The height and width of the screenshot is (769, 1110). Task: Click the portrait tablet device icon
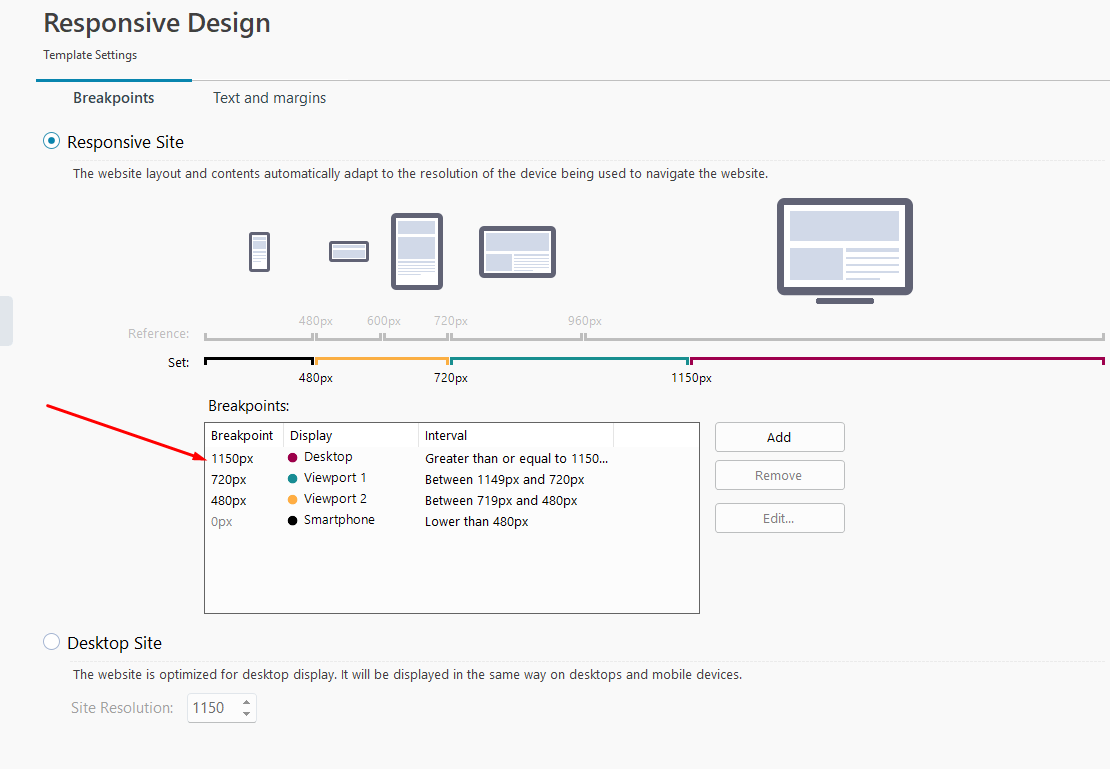[417, 251]
